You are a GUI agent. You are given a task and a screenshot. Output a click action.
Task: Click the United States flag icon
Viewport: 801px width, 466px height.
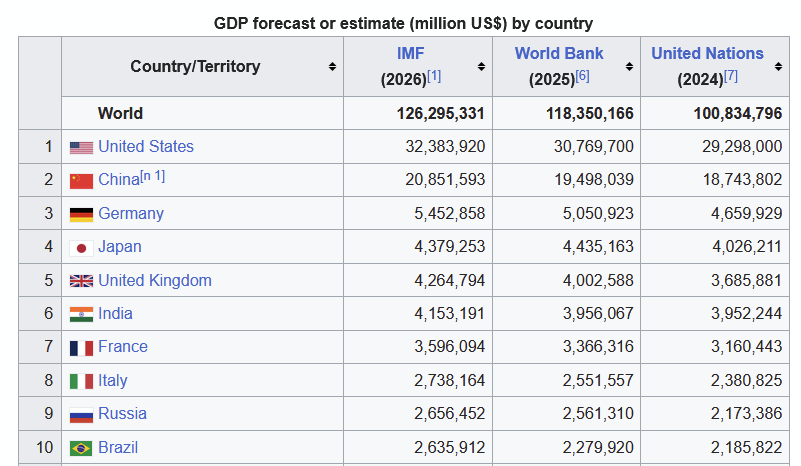click(81, 148)
